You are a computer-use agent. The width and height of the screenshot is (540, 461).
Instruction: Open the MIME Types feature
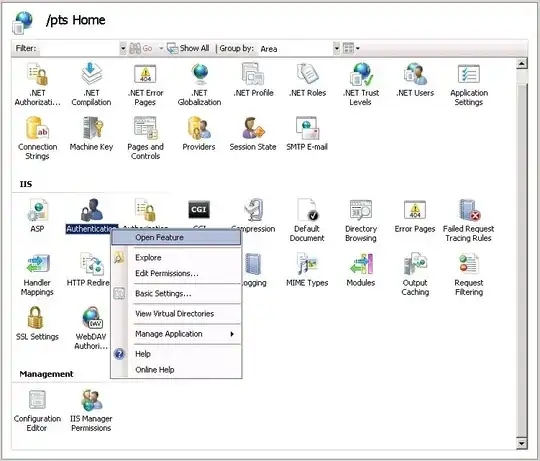click(x=307, y=270)
